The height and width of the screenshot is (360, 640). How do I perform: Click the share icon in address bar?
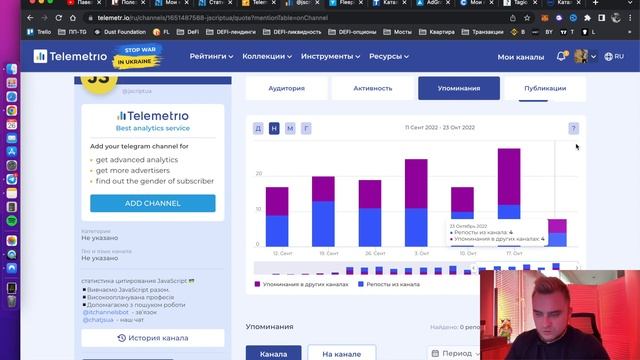[x=513, y=18]
